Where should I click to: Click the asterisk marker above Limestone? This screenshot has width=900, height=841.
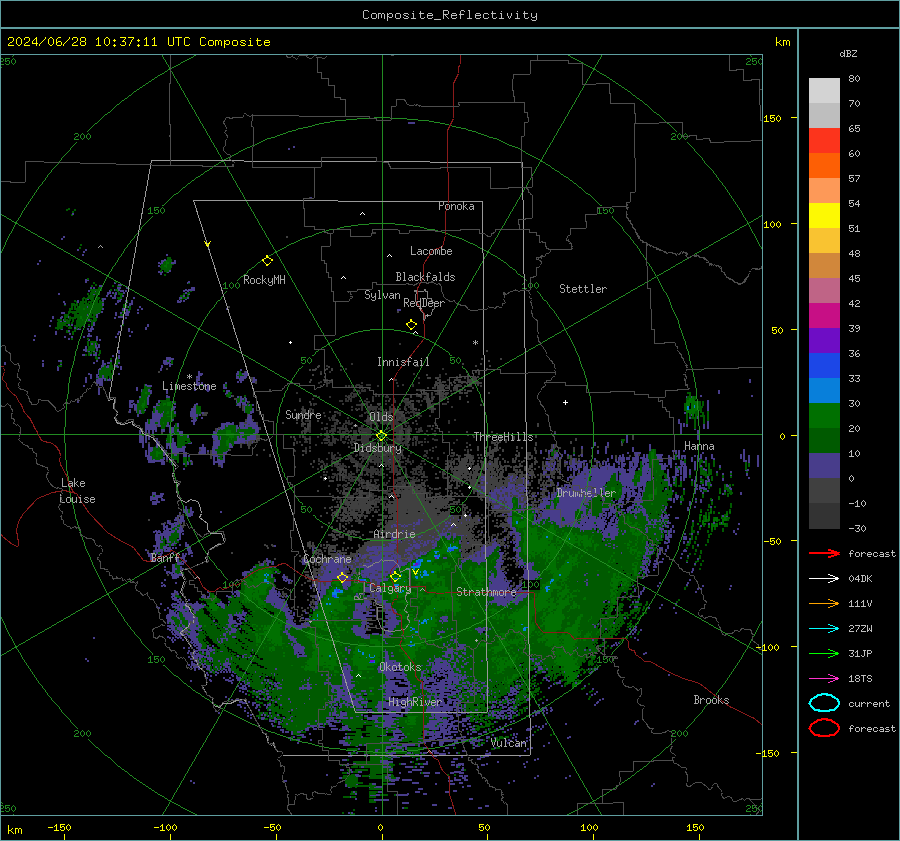pos(189,377)
